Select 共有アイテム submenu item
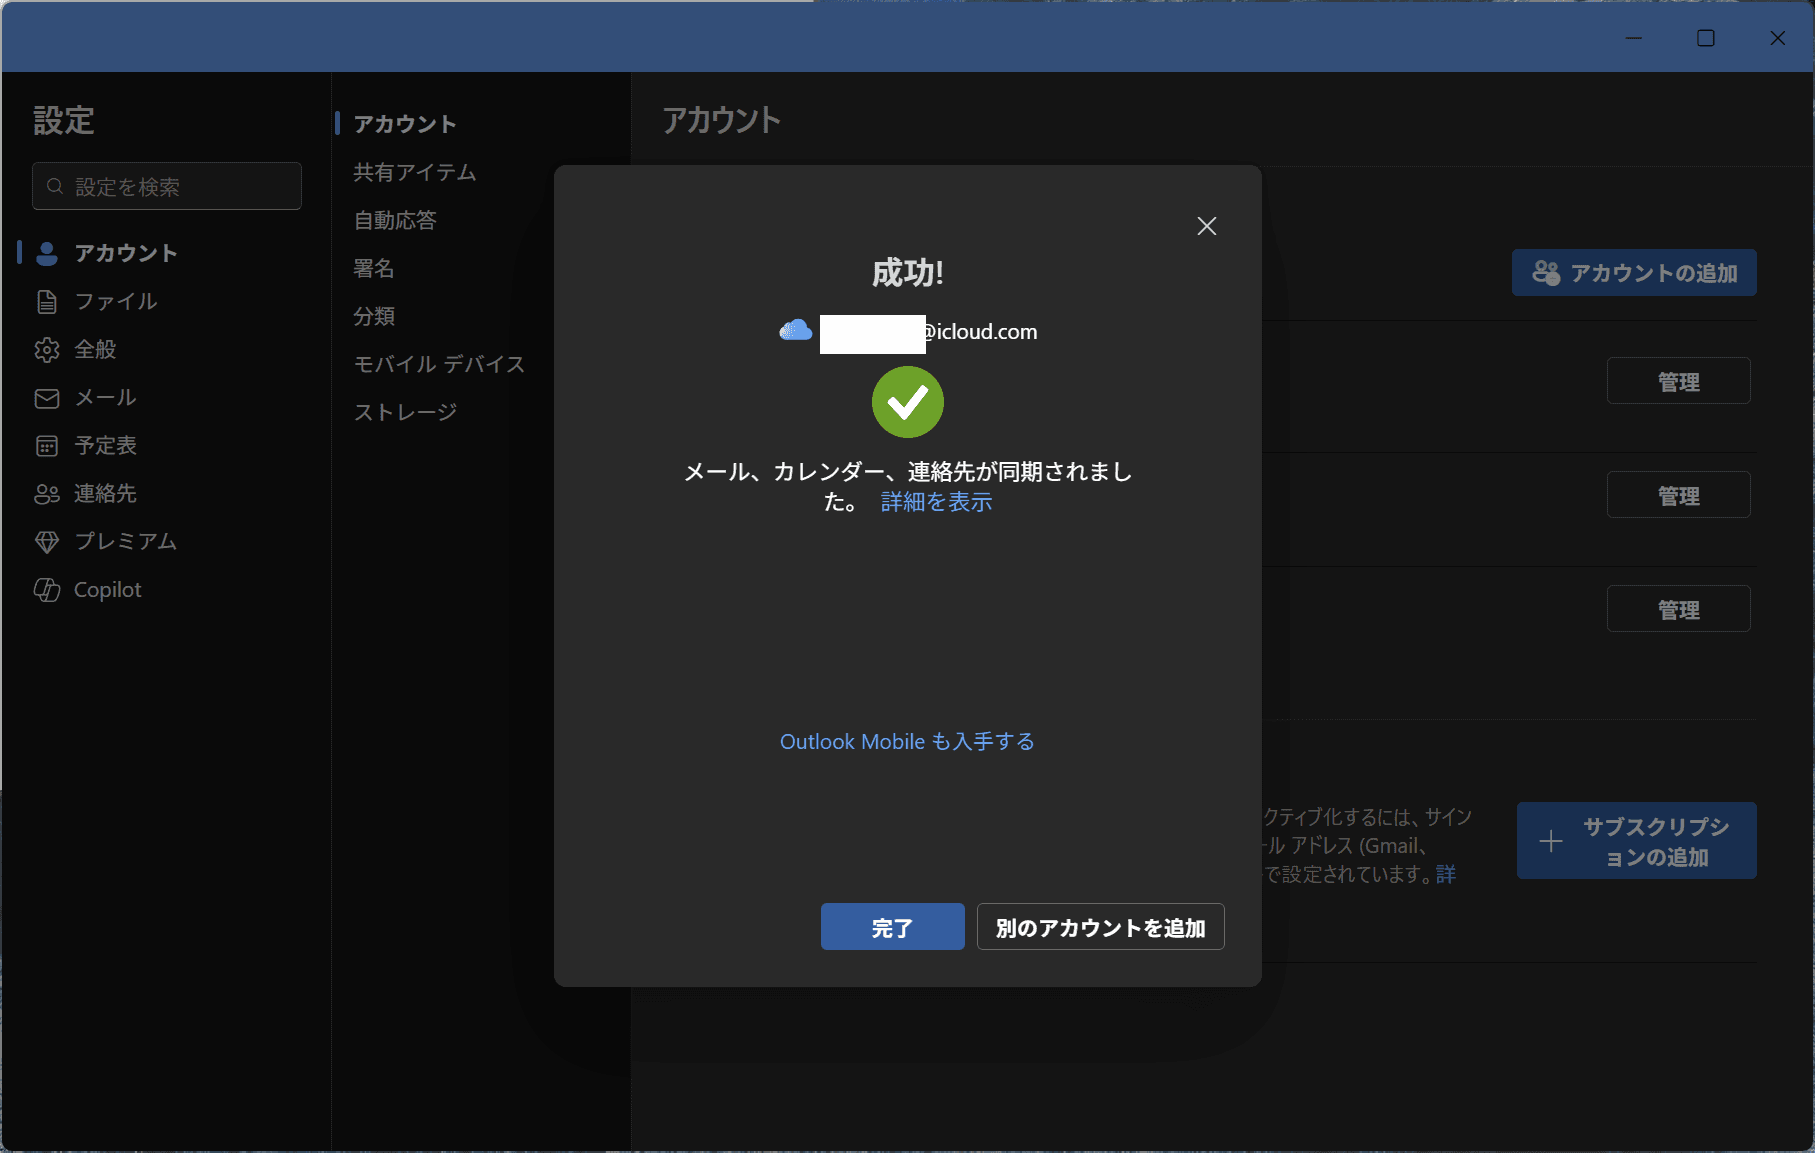 [x=414, y=172]
